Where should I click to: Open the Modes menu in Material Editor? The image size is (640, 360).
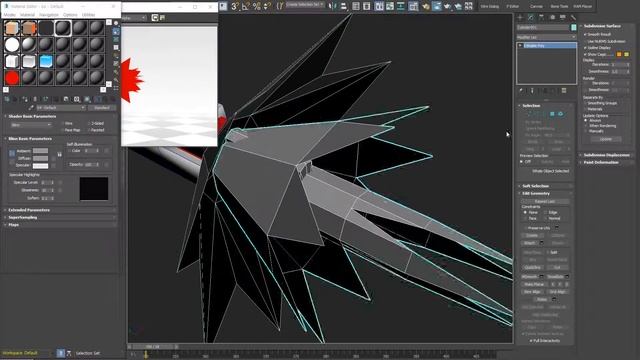10,15
